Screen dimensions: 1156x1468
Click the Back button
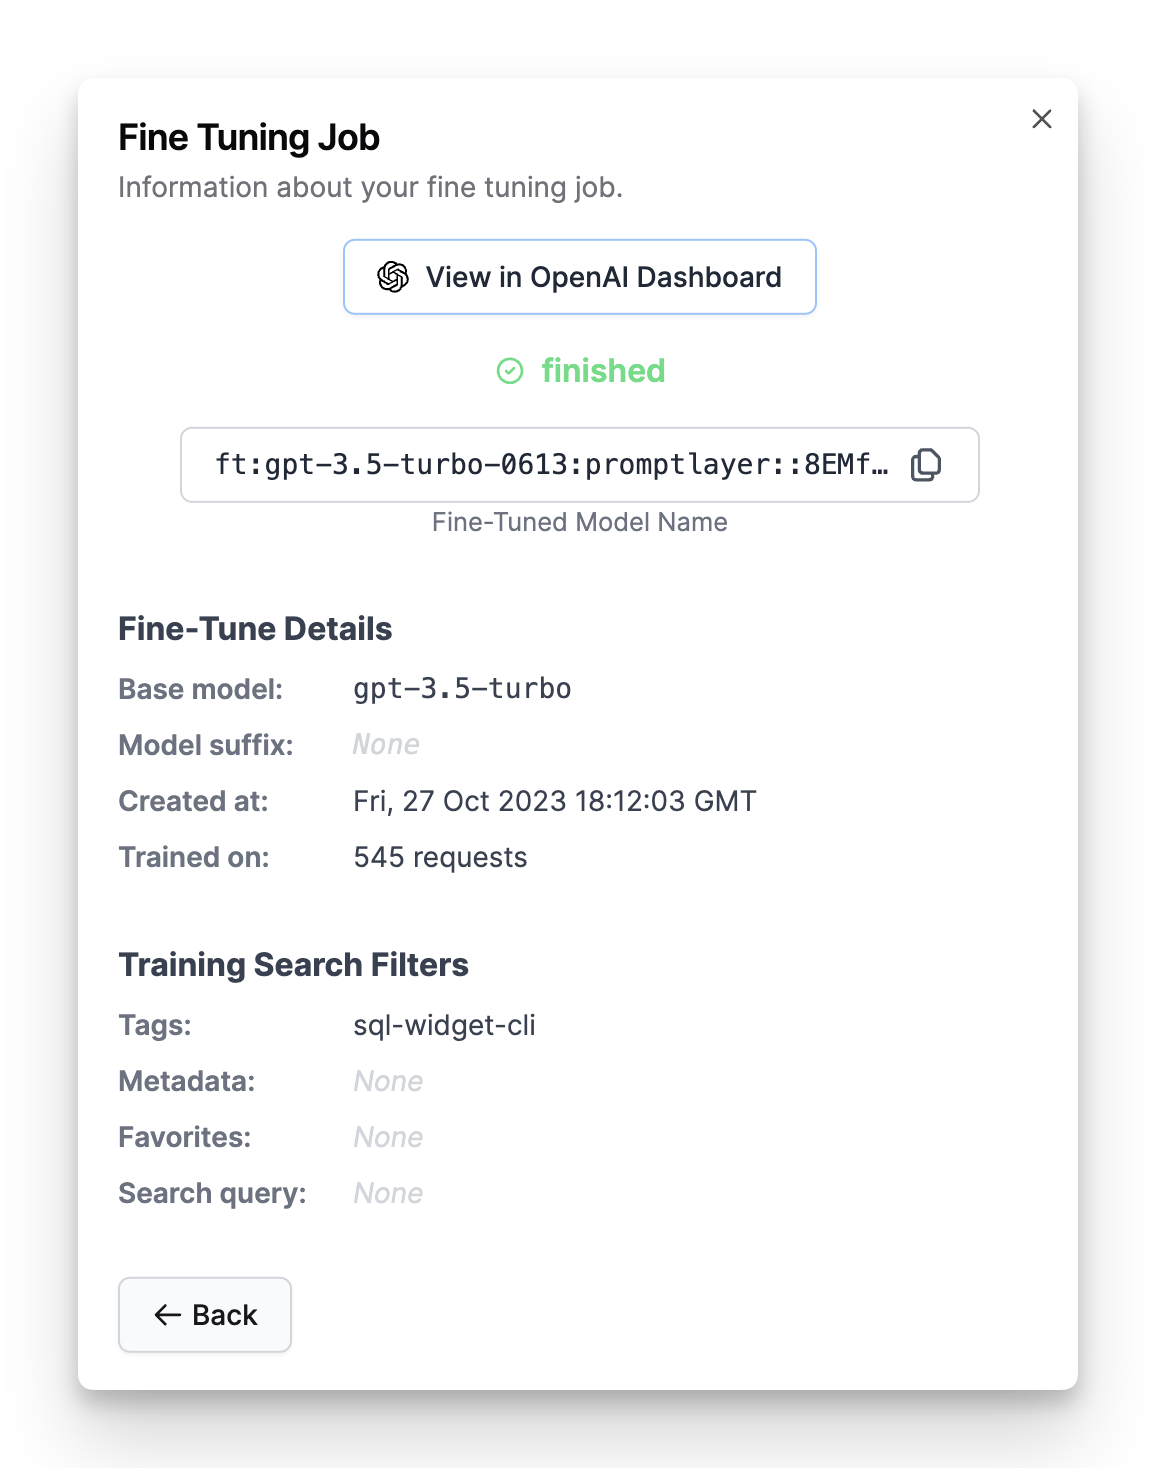pos(204,1315)
